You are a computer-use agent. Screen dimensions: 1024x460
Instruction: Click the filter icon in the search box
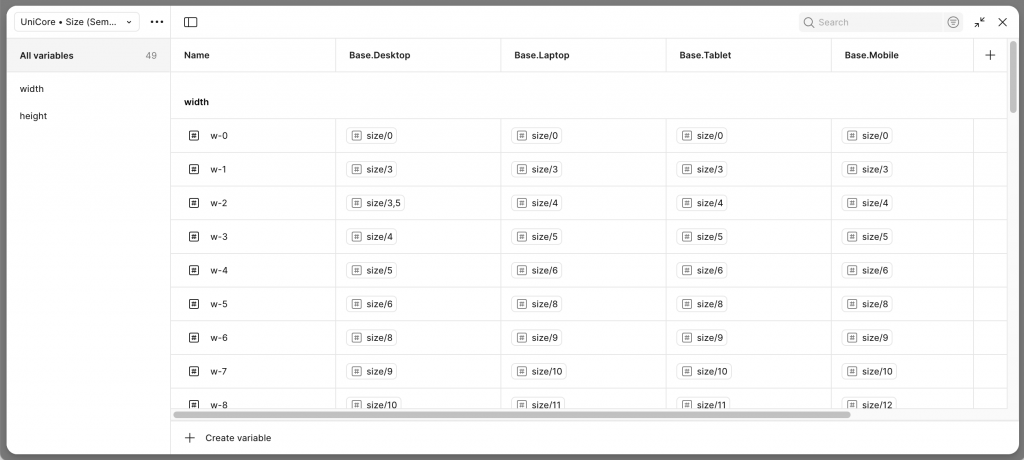(x=953, y=22)
